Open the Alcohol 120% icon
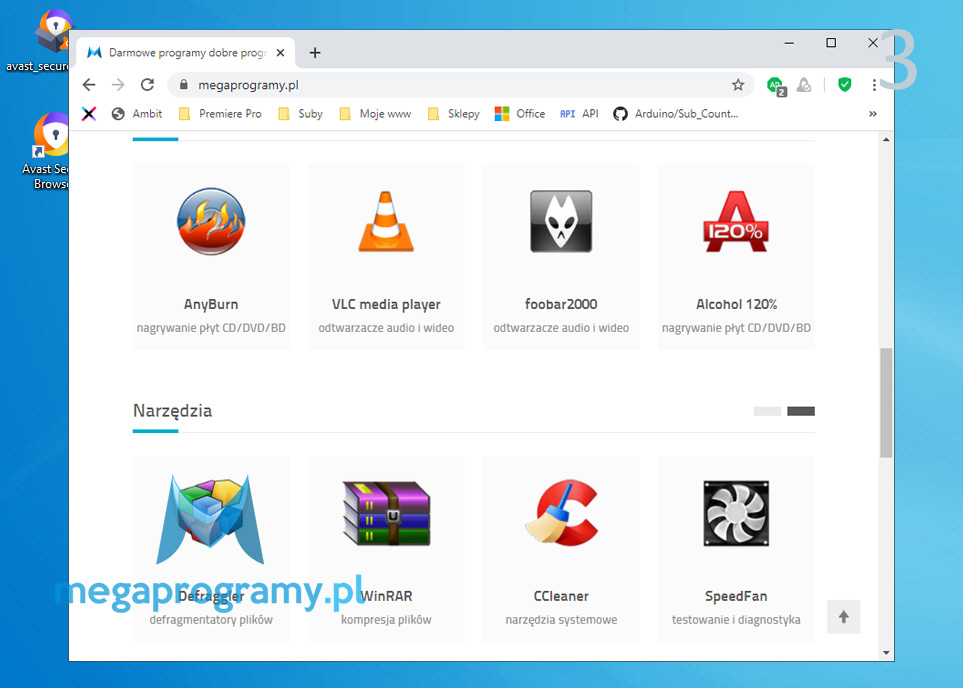Image resolution: width=963 pixels, height=688 pixels. (736, 221)
